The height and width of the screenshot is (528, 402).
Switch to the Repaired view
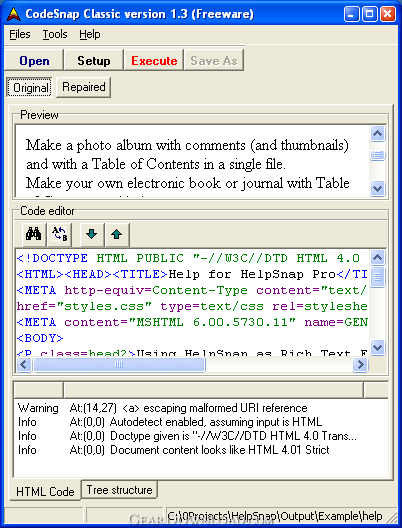click(83, 87)
